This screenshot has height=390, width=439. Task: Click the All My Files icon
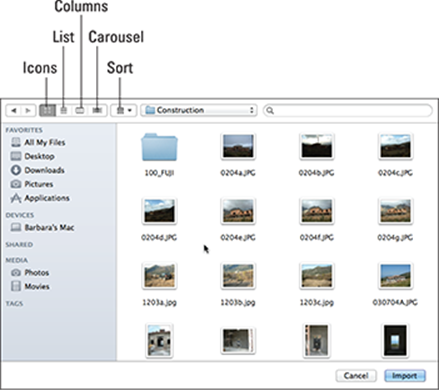click(x=16, y=142)
